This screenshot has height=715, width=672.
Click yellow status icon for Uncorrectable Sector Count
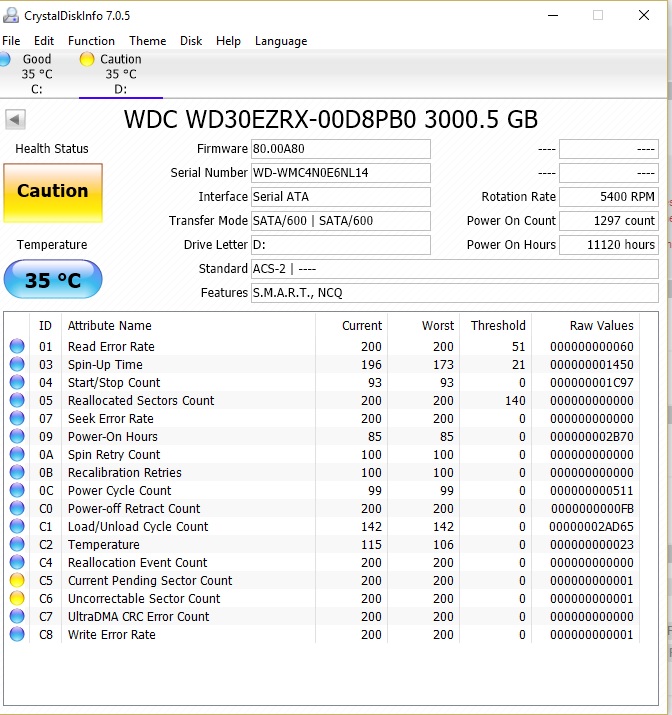17,599
